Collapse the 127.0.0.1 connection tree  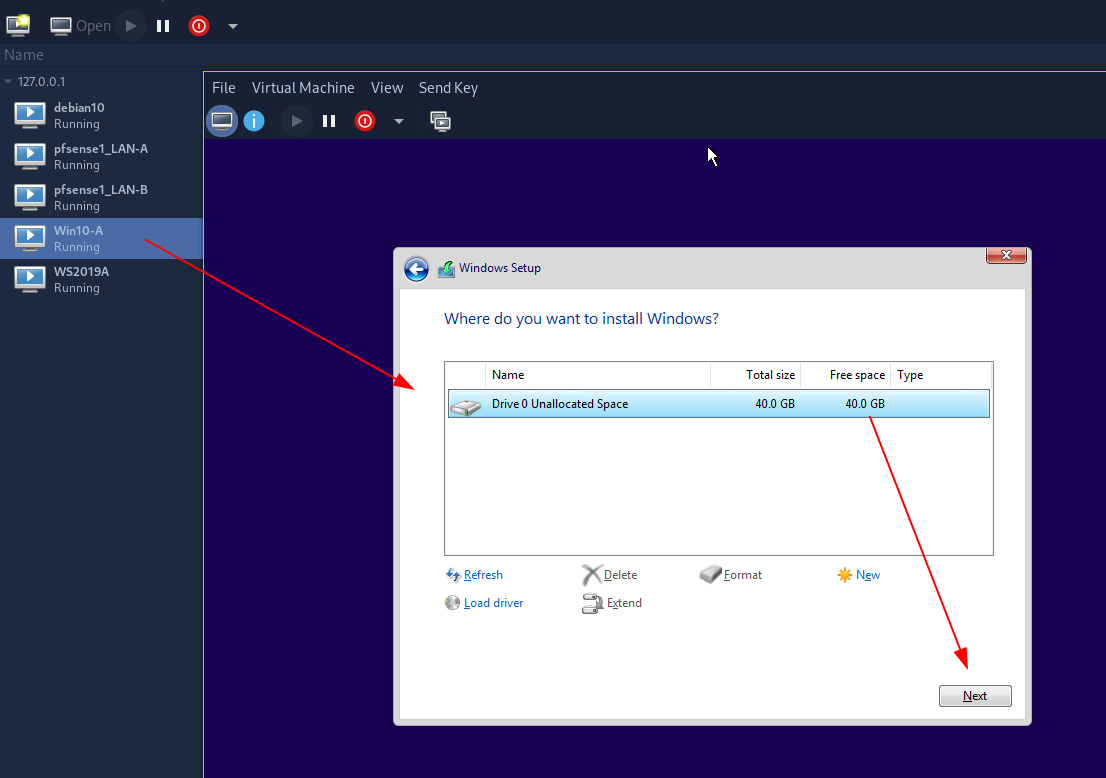pyautogui.click(x=8, y=82)
